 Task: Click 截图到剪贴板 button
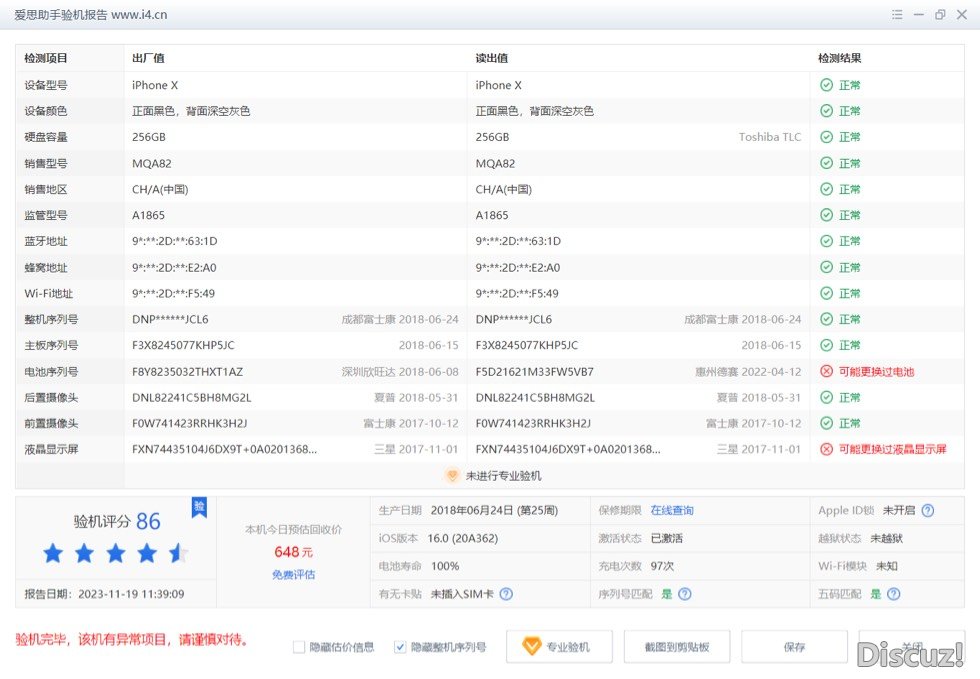point(677,646)
